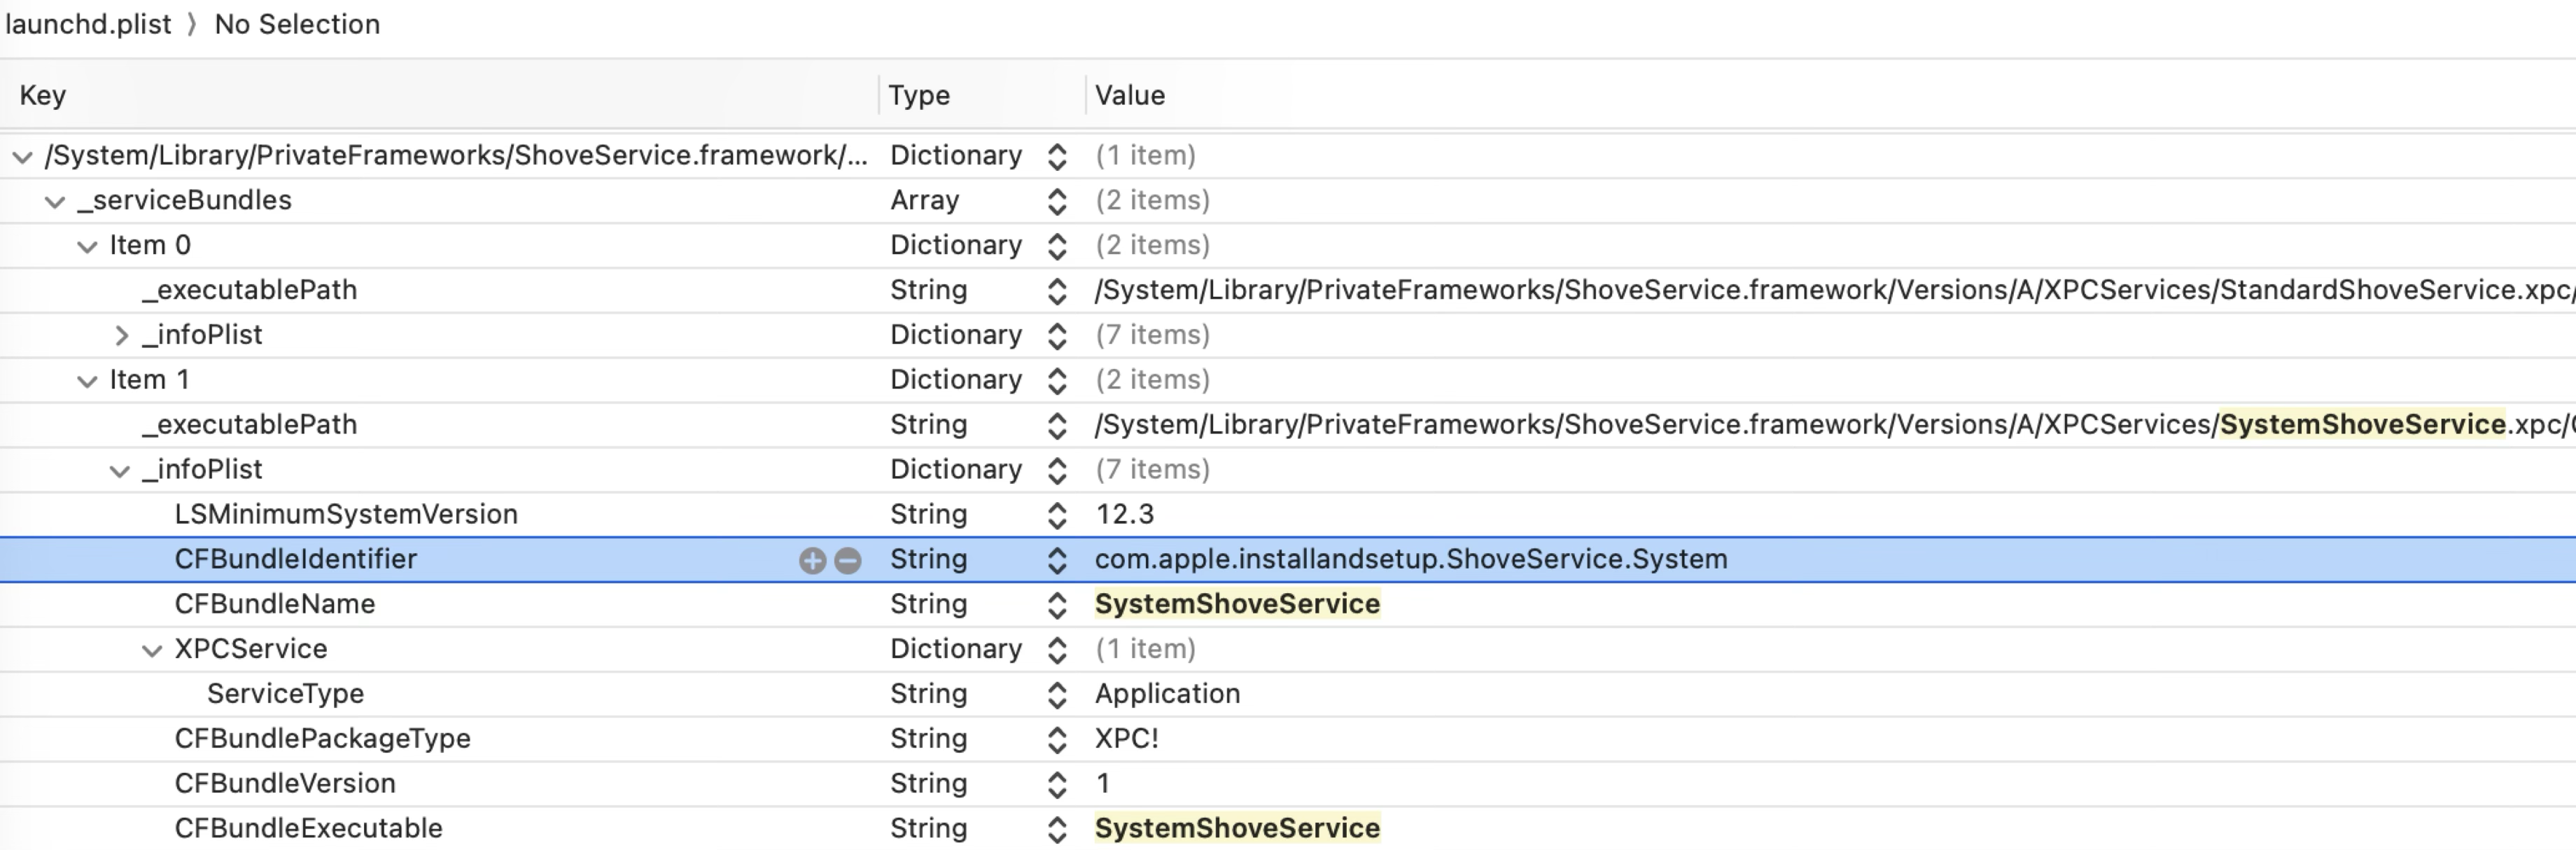Viewport: 2576px width, 850px height.
Task: Click the CFBundleVersion value 1
Action: pyautogui.click(x=1103, y=783)
